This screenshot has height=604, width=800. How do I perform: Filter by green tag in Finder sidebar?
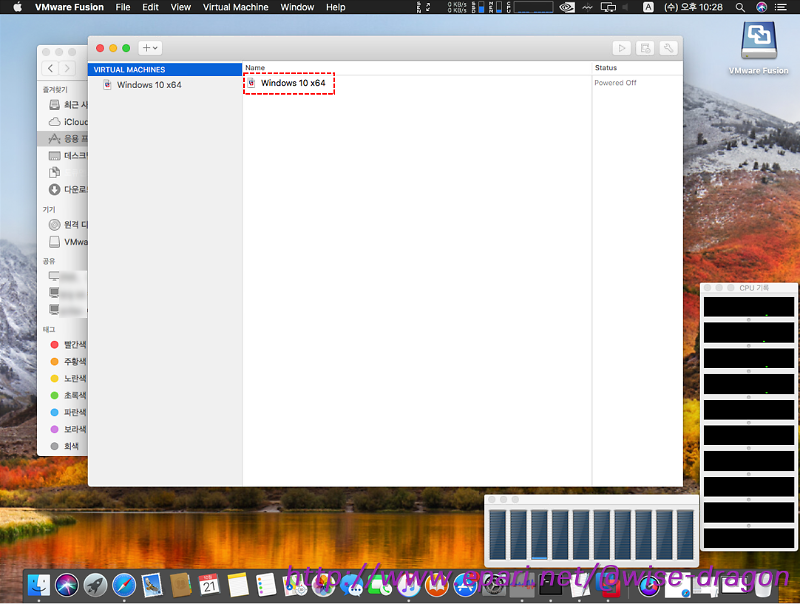coord(68,395)
